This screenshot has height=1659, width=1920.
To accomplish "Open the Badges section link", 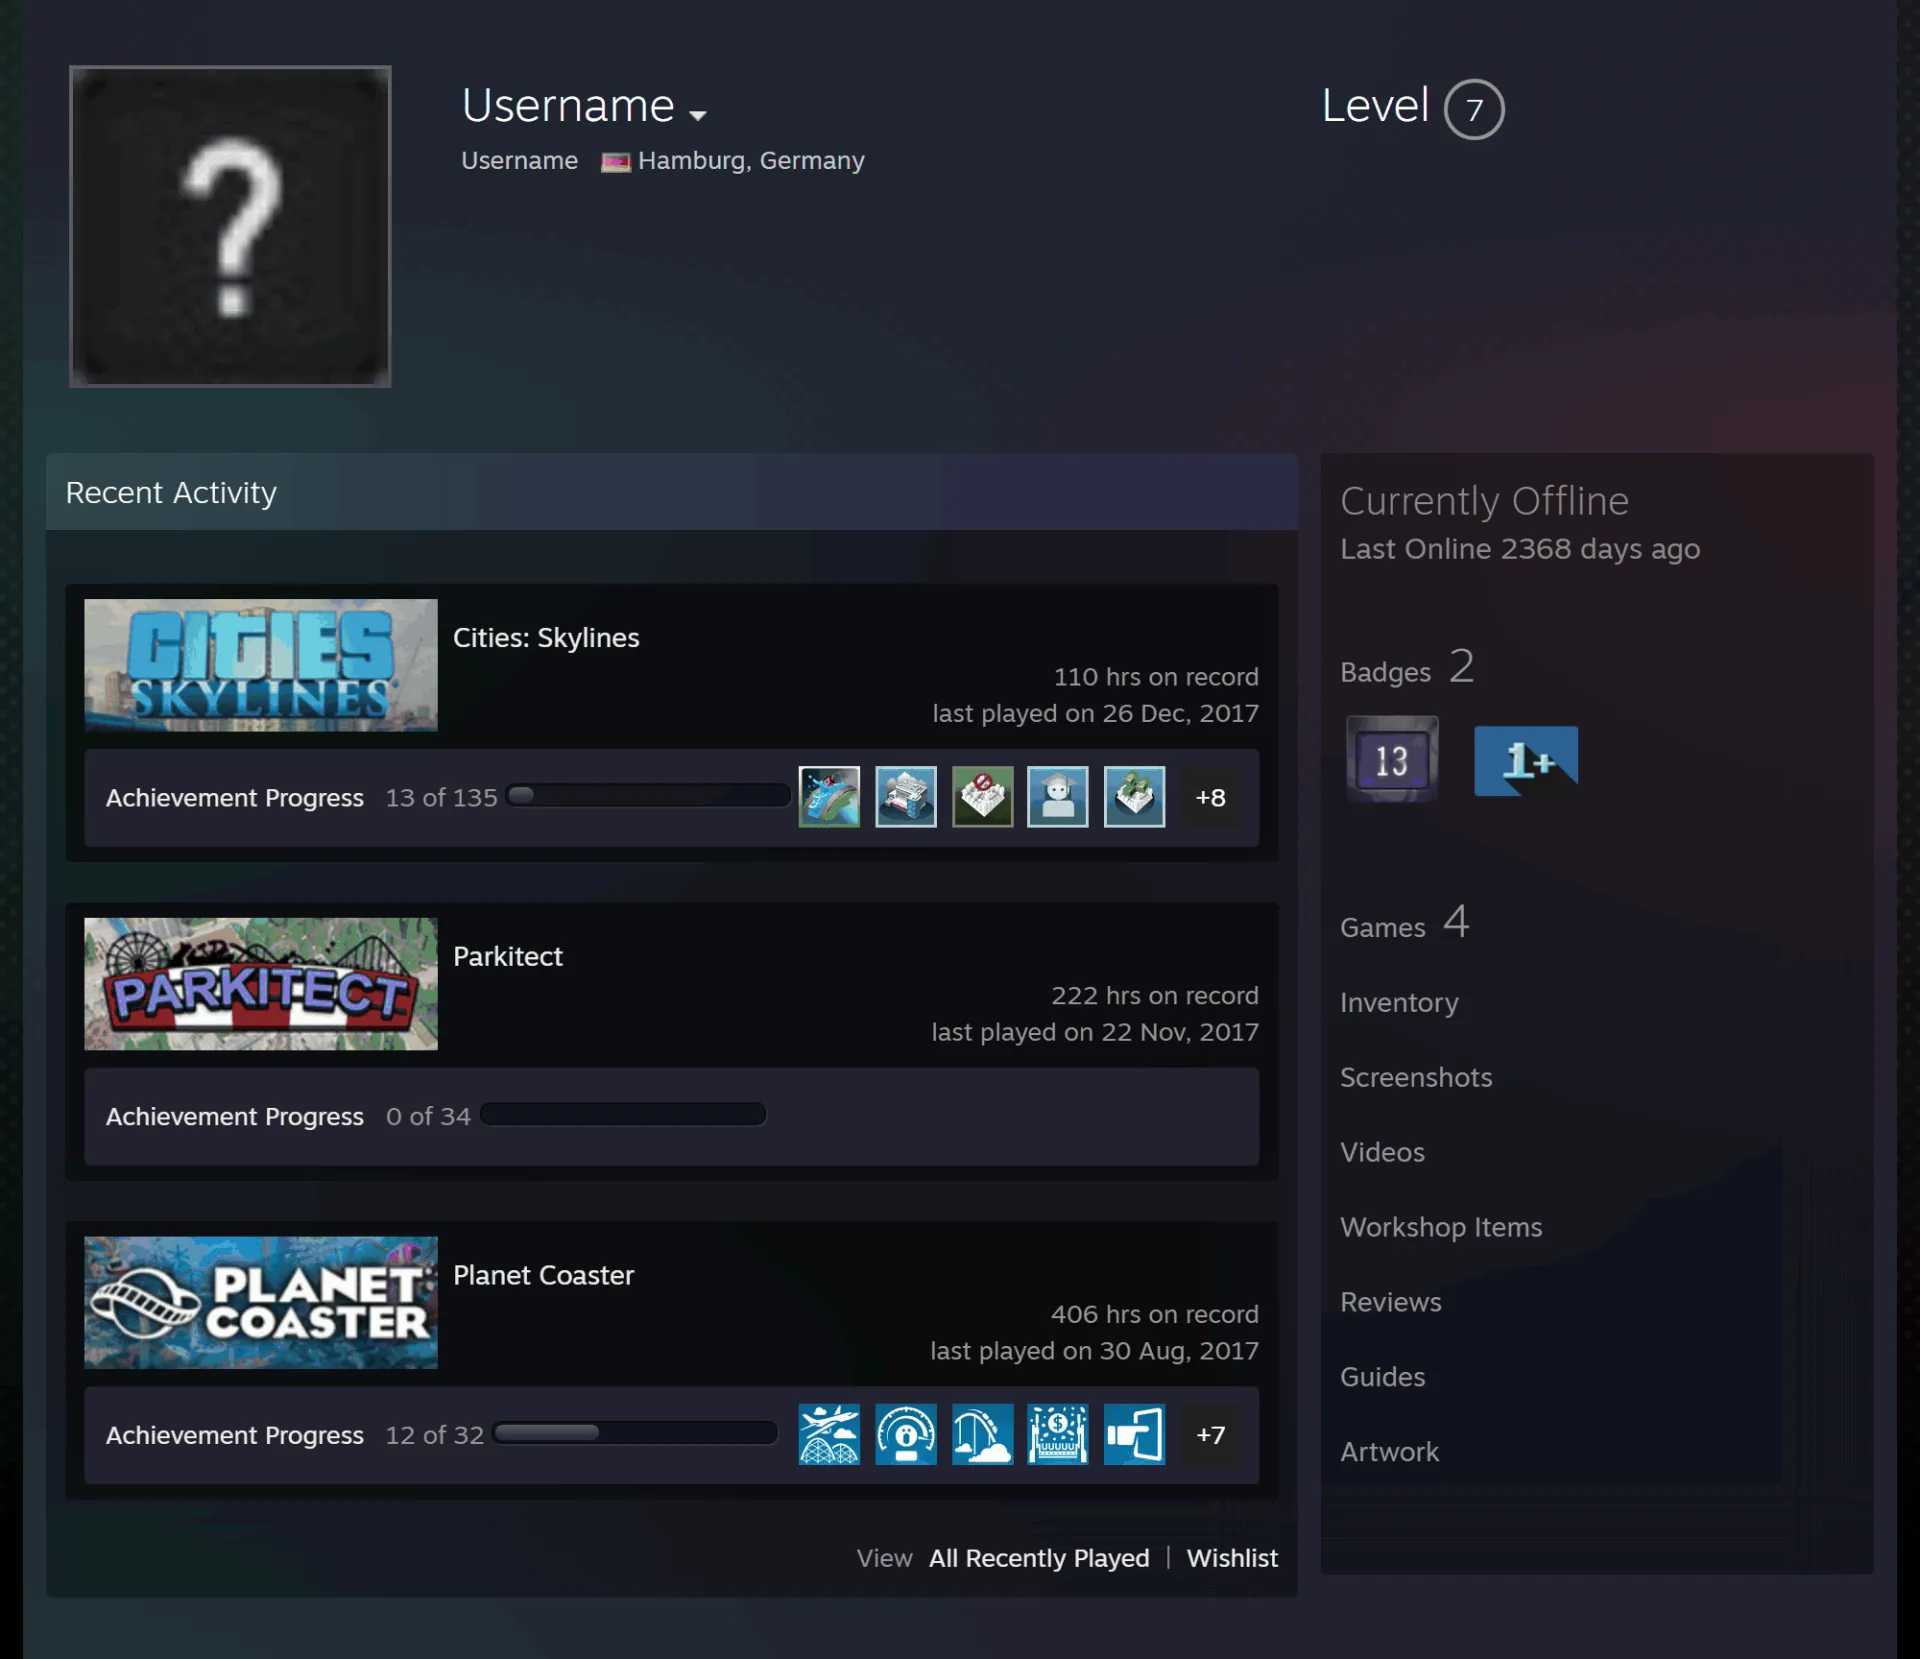I will (1407, 667).
